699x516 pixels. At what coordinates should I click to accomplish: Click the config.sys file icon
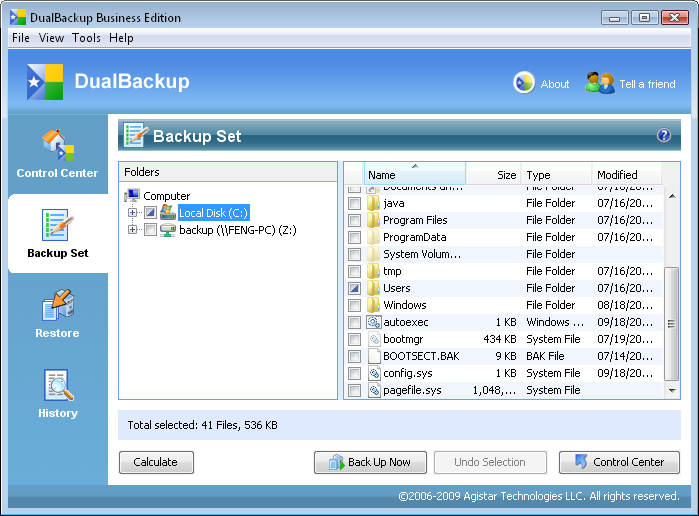(374, 373)
